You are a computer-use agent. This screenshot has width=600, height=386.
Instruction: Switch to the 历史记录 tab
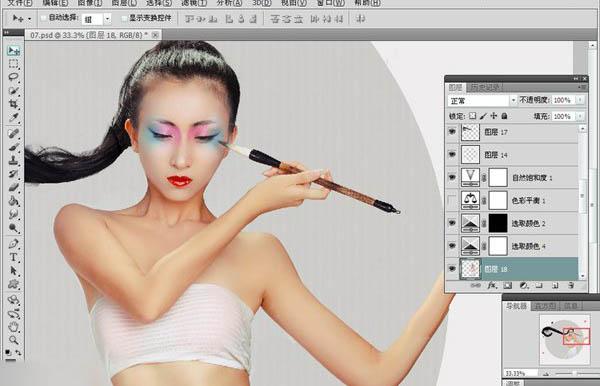[x=485, y=88]
